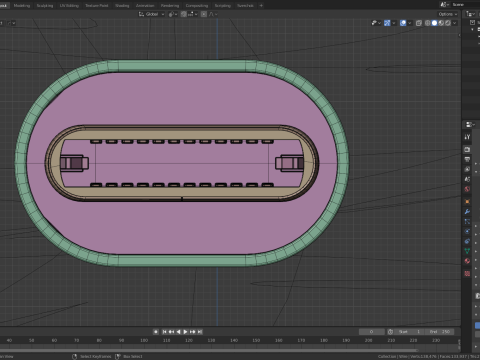Open the Scripting workspace tab

222,5
